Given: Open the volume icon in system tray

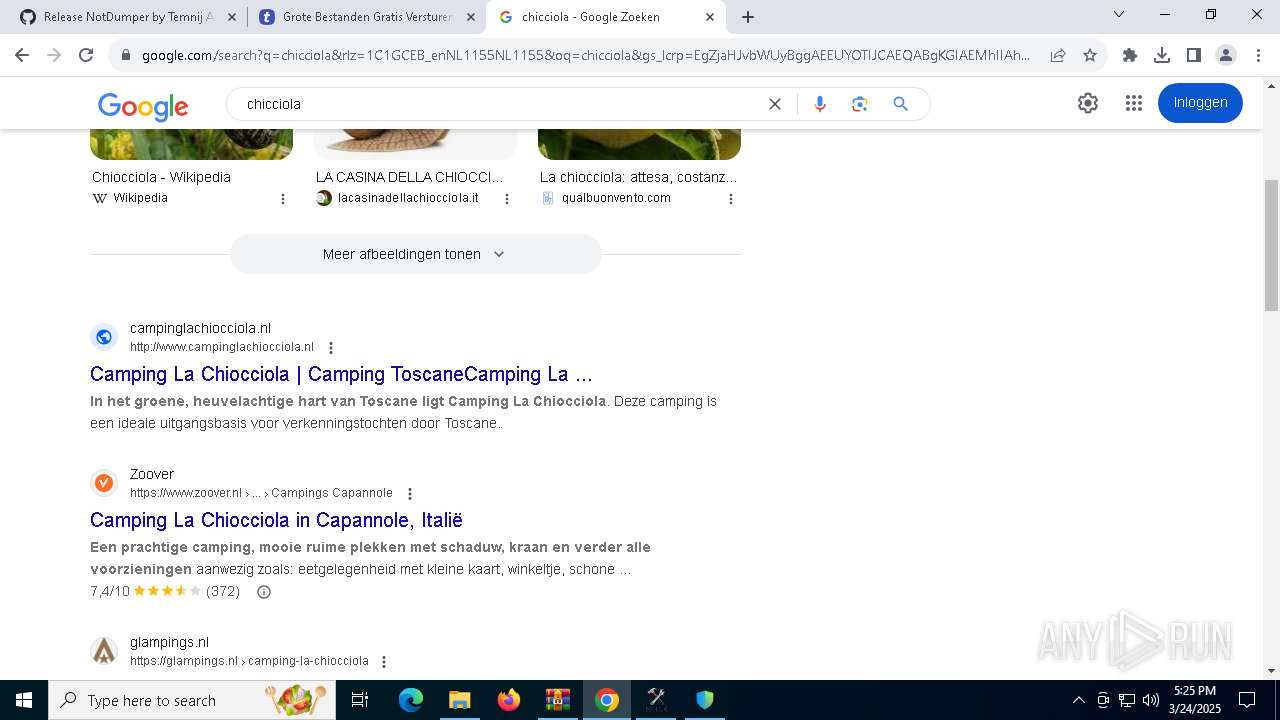Looking at the screenshot, I should click(1151, 700).
